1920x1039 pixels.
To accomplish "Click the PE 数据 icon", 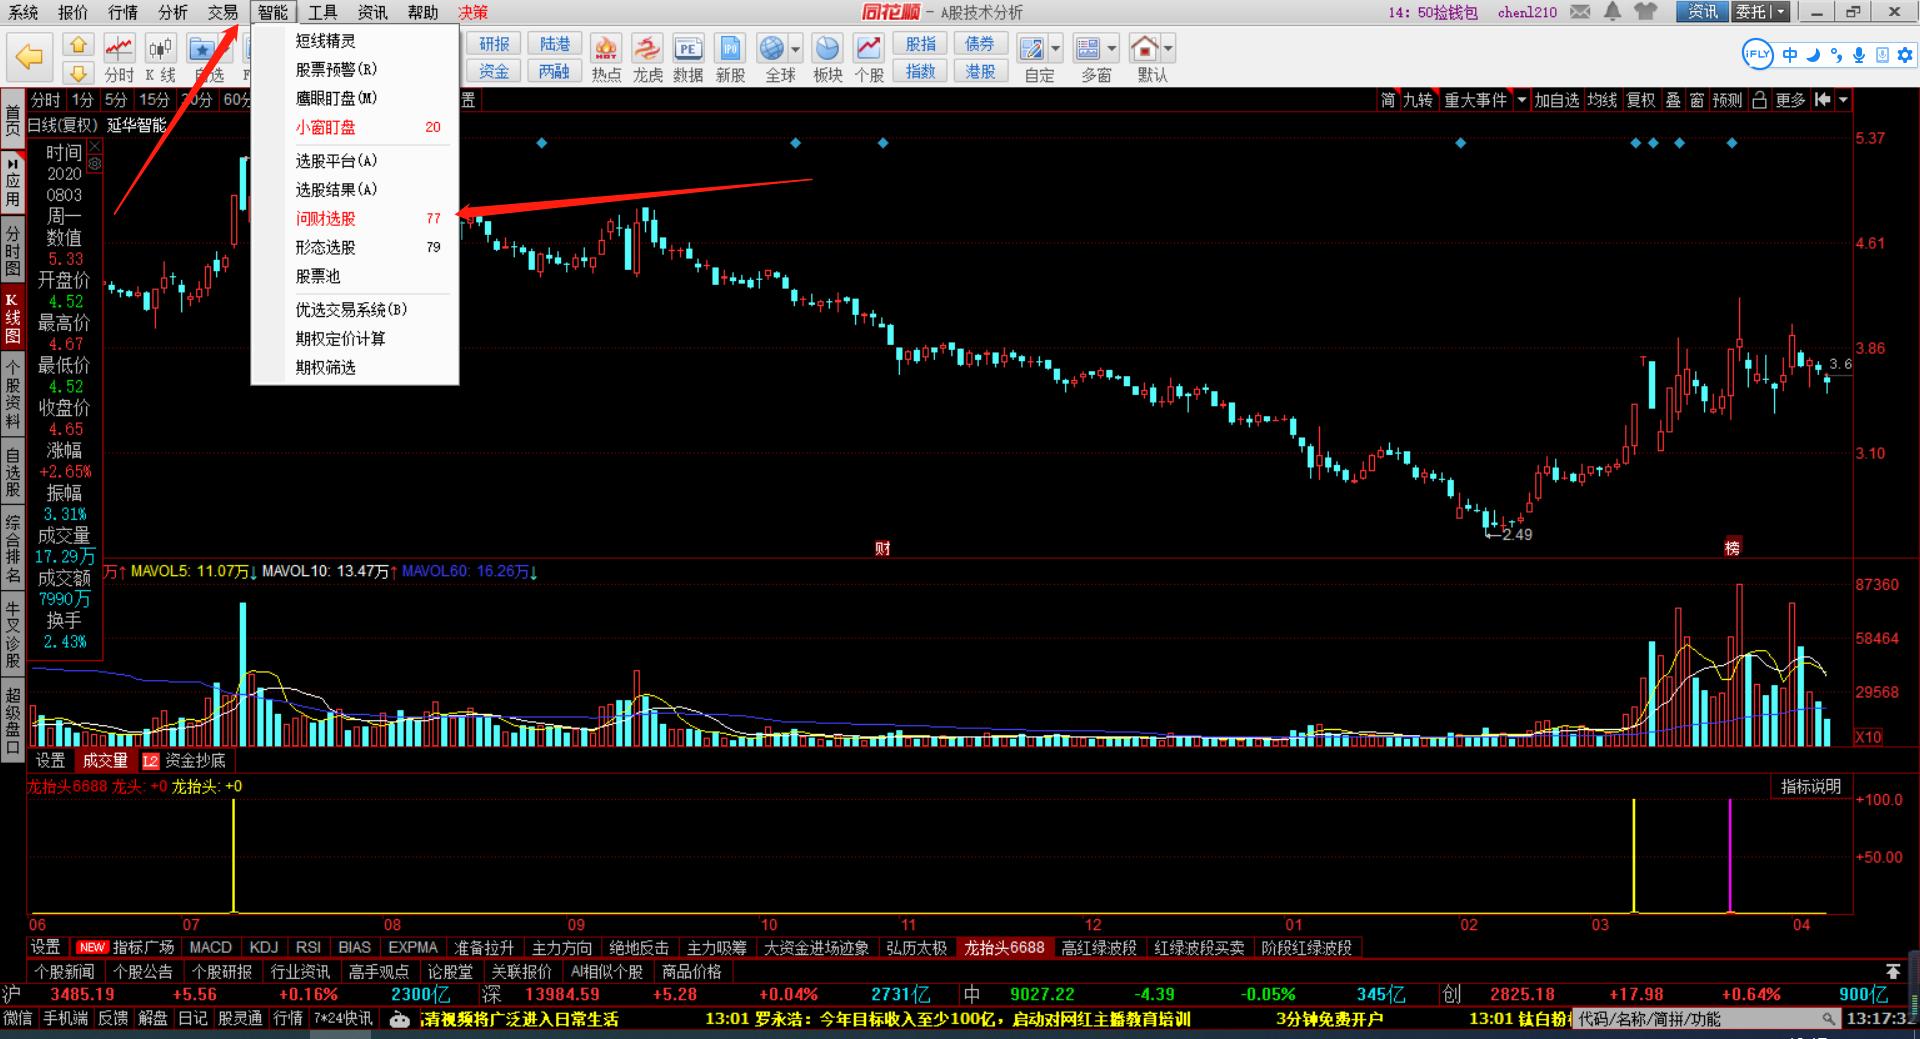I will [x=688, y=57].
